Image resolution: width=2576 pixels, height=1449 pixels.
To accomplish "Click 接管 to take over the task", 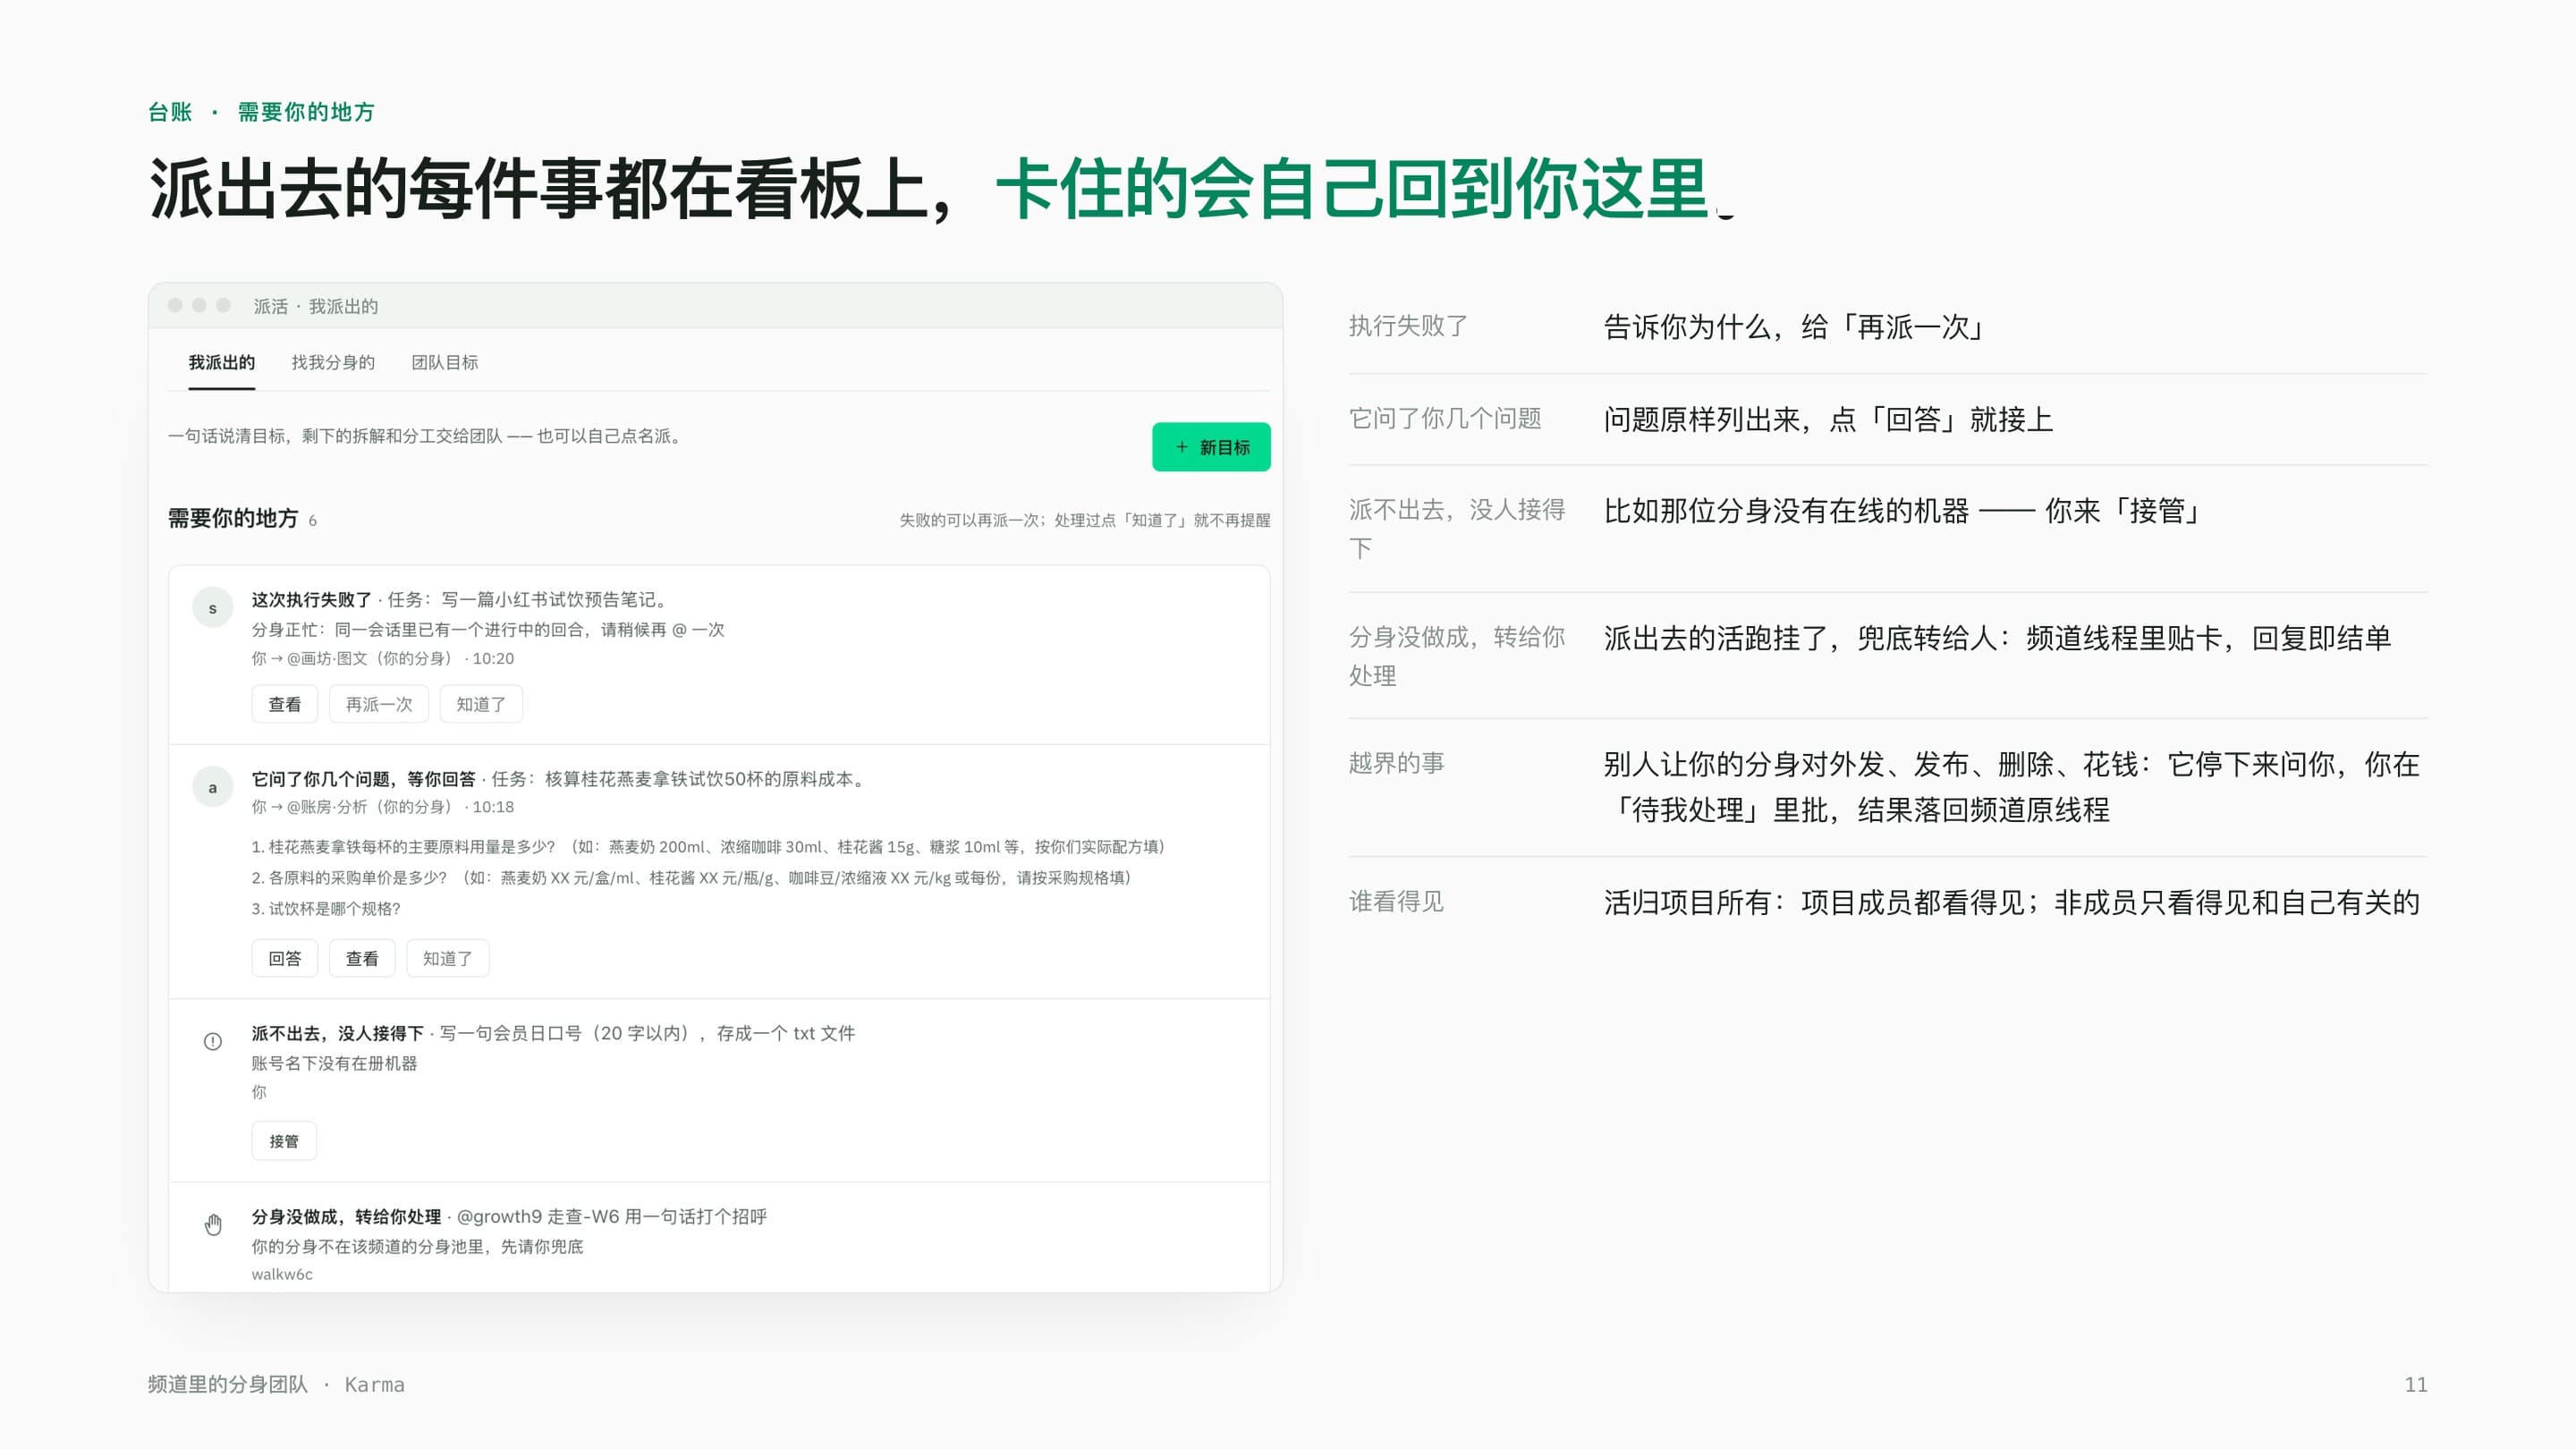I will pyautogui.click(x=284, y=1141).
